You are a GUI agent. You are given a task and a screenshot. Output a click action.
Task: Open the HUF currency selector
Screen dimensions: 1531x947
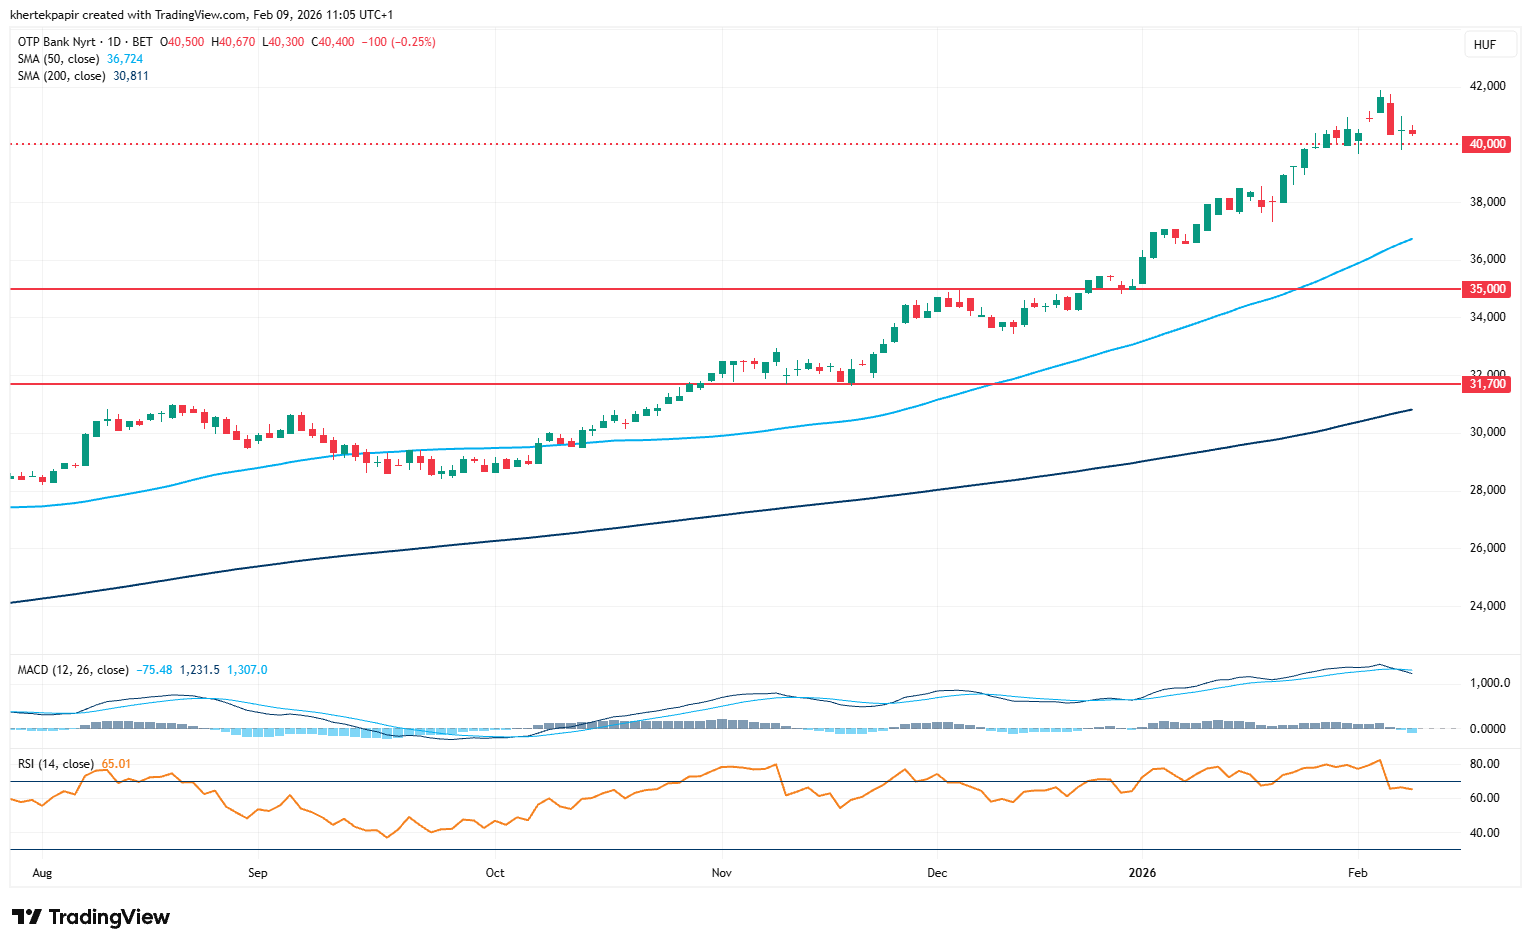pos(1484,45)
